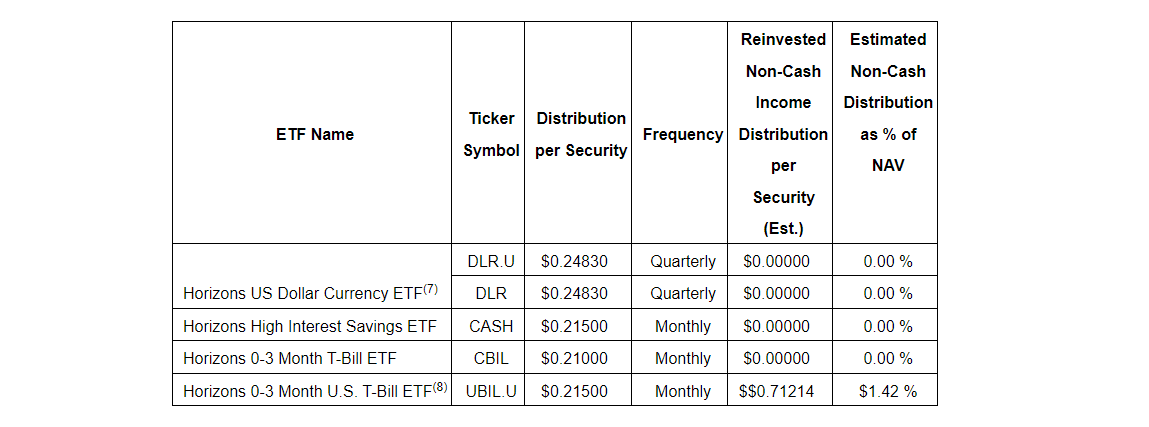Screen dimensions: 1149x427
Task: Click Quarterly frequency in the DLR.U row
Action: pos(683,261)
